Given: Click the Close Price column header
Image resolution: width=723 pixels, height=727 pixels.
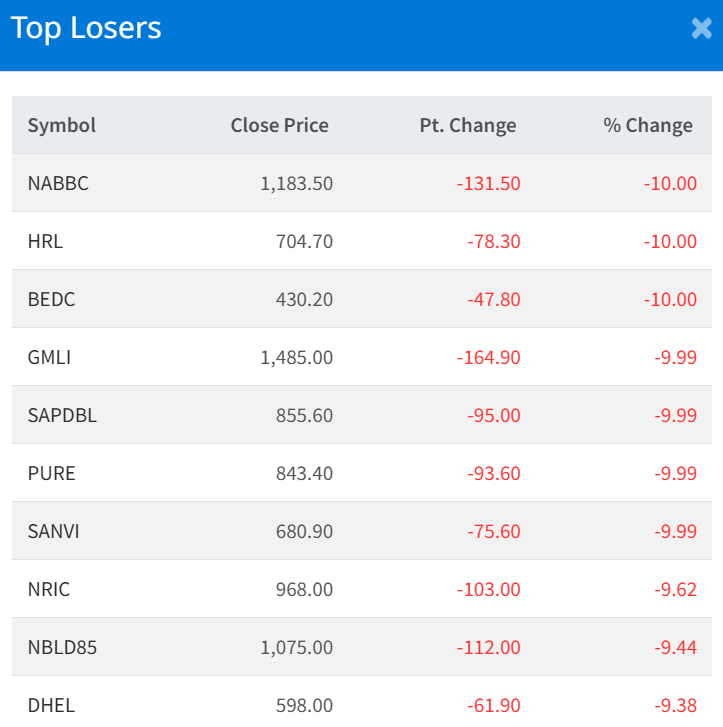Looking at the screenshot, I should (279, 125).
